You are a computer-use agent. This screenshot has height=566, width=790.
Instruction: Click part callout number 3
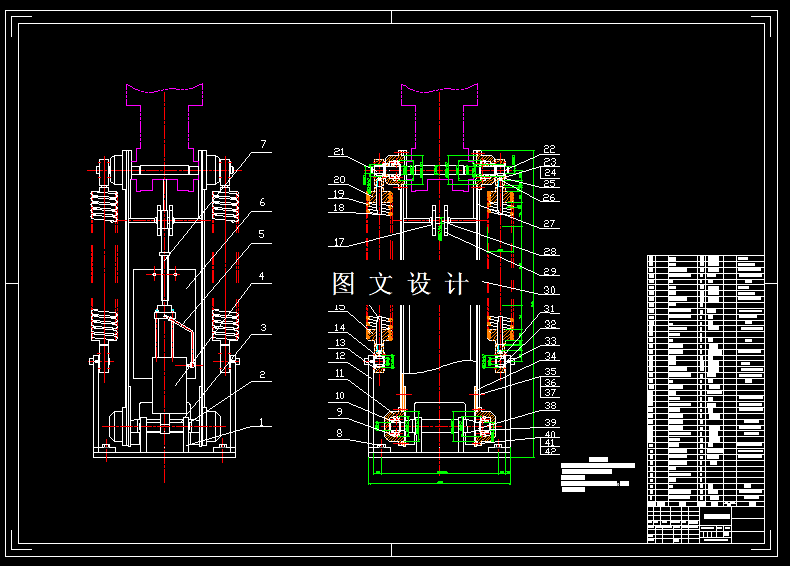(263, 328)
